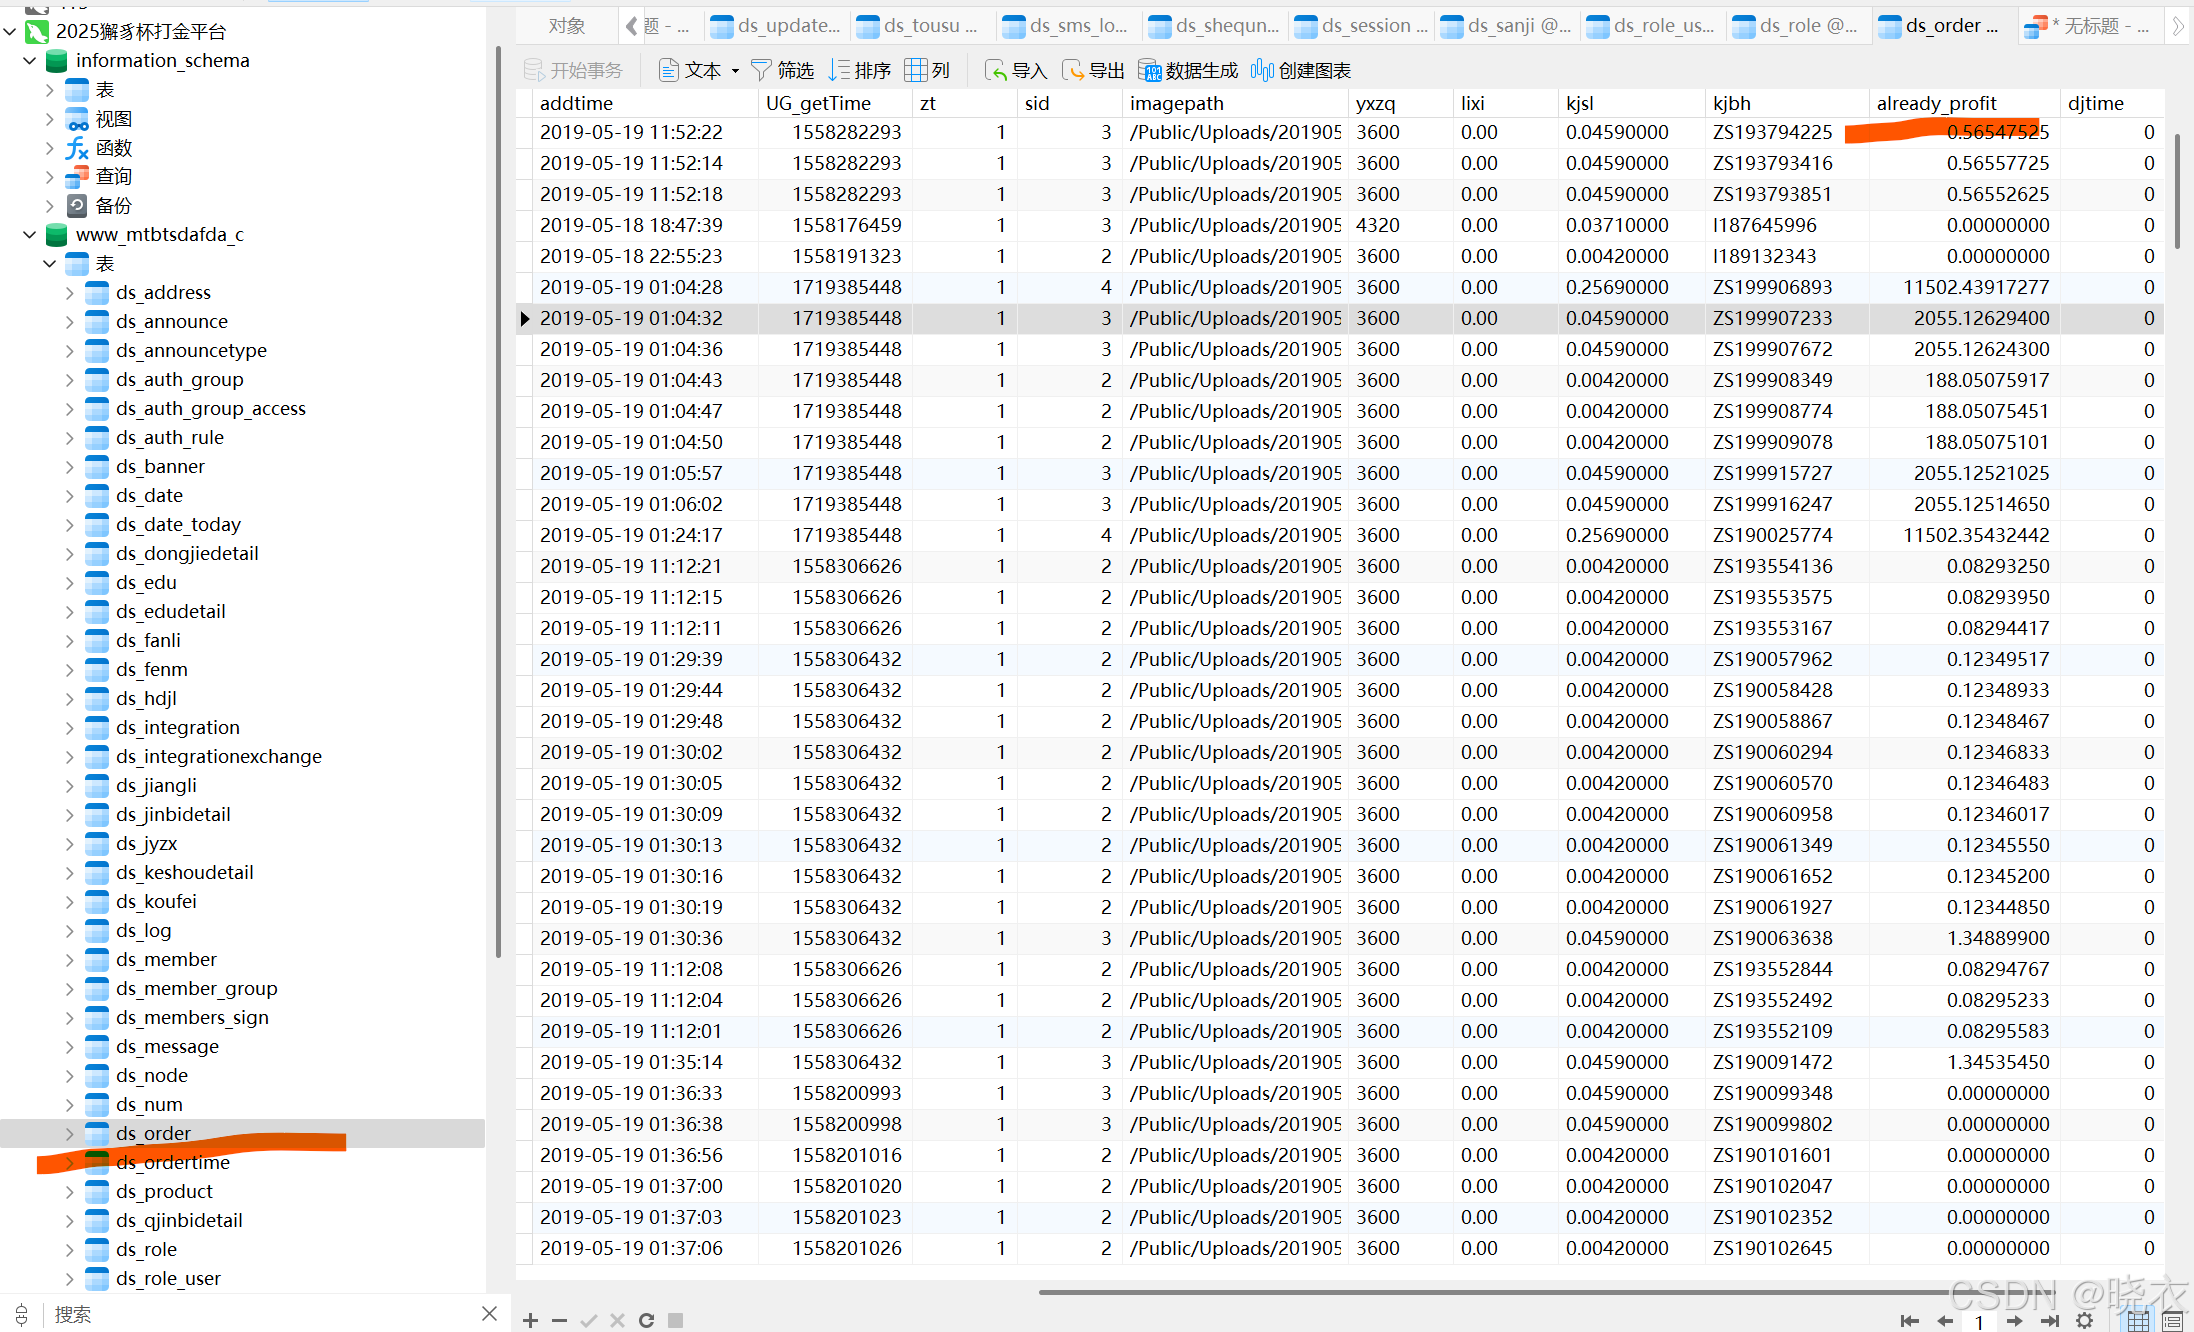
Task: Click Create Chart (创建图表) icon
Action: 1262,70
